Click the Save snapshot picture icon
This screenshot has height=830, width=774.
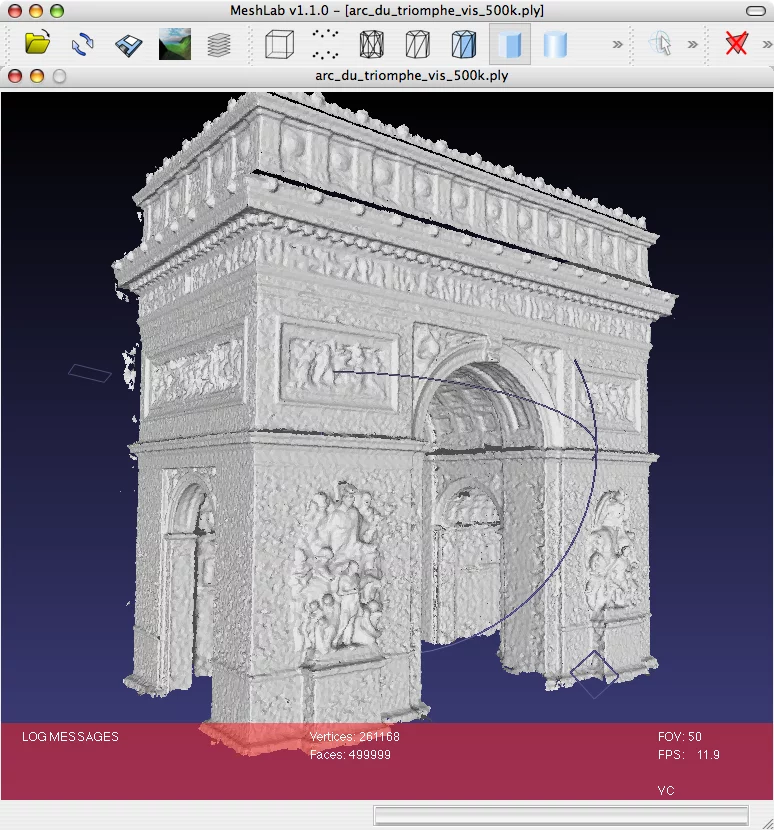point(175,44)
